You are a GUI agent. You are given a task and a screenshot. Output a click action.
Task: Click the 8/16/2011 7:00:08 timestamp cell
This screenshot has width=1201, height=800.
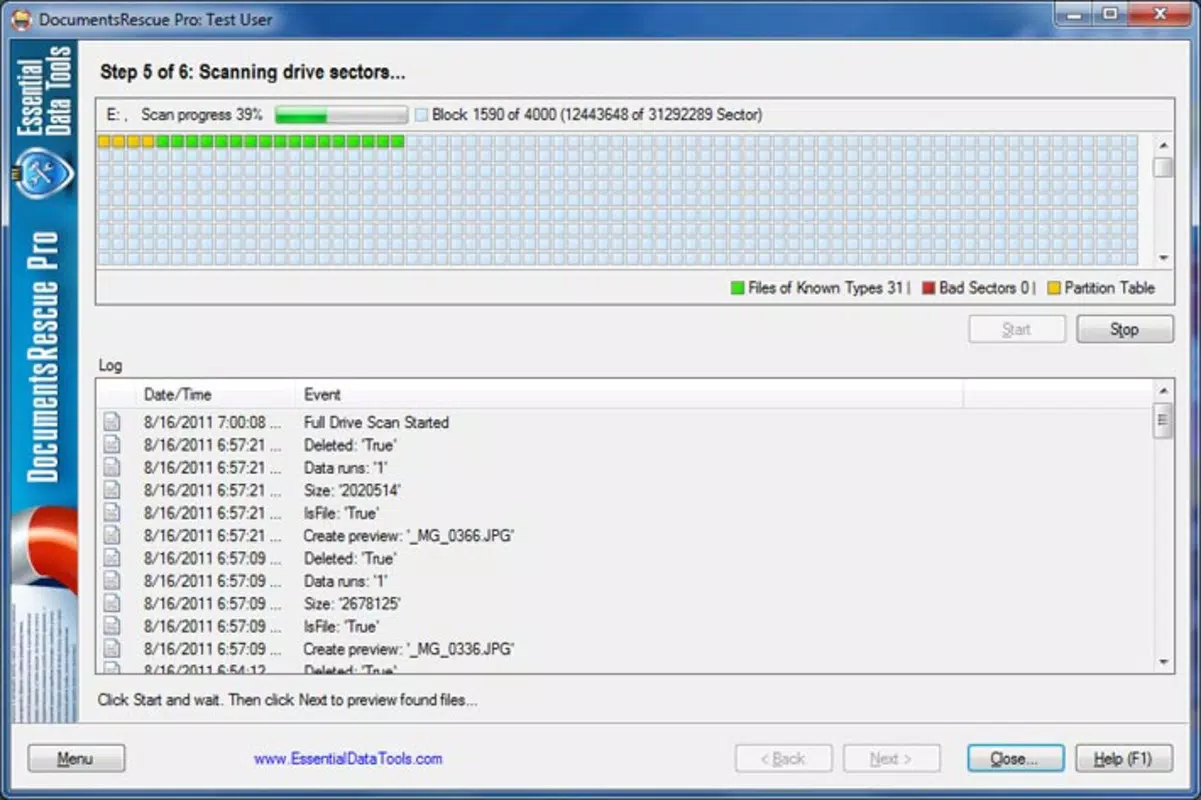click(213, 422)
